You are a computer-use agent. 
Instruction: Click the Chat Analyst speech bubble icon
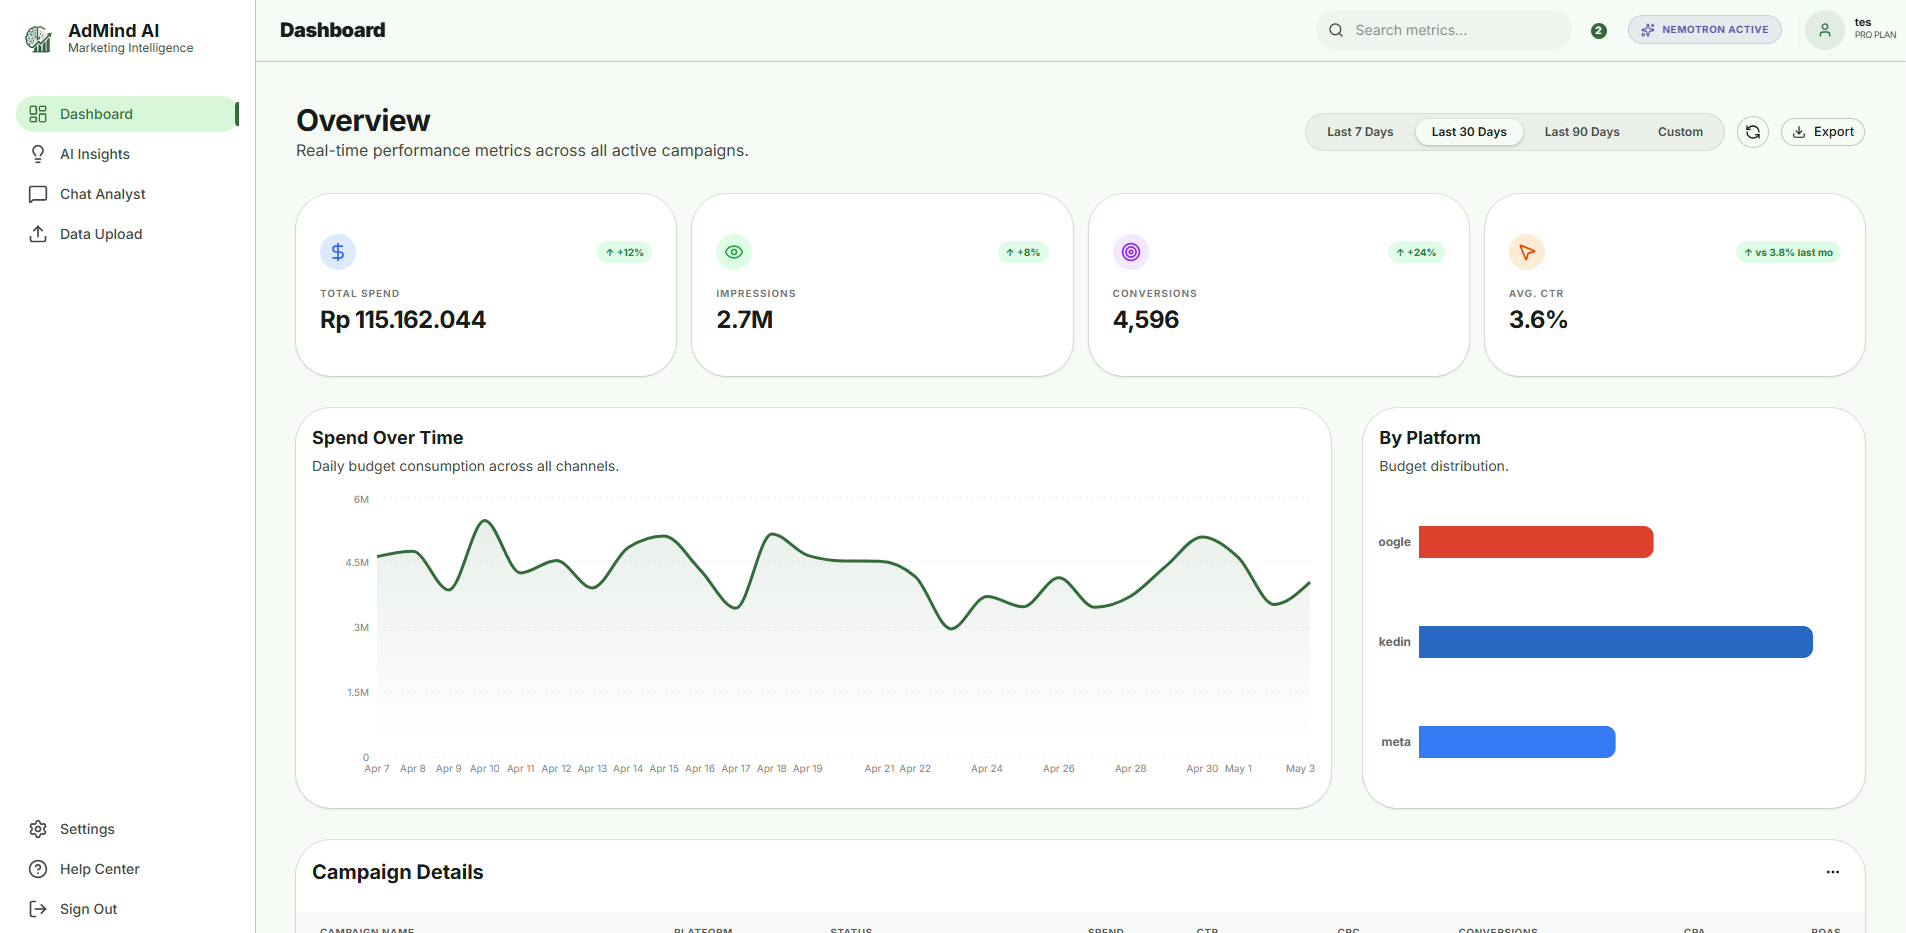coord(38,194)
